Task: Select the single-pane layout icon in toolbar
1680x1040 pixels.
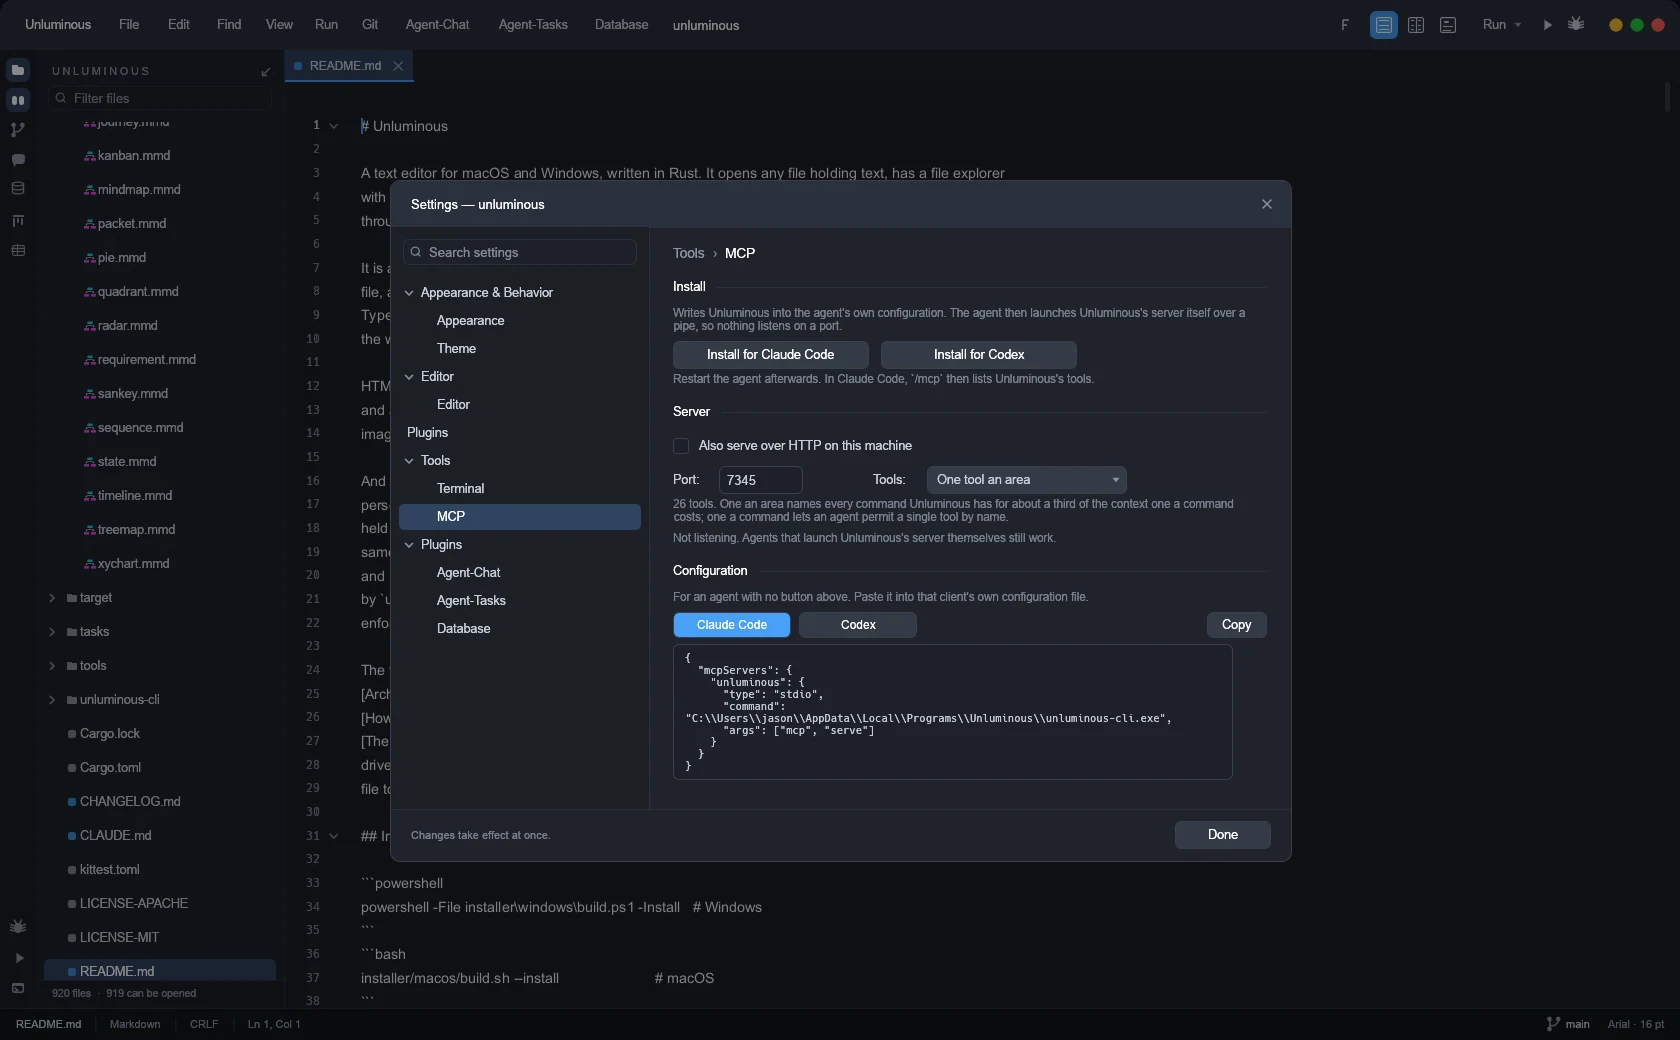Action: pyautogui.click(x=1384, y=25)
